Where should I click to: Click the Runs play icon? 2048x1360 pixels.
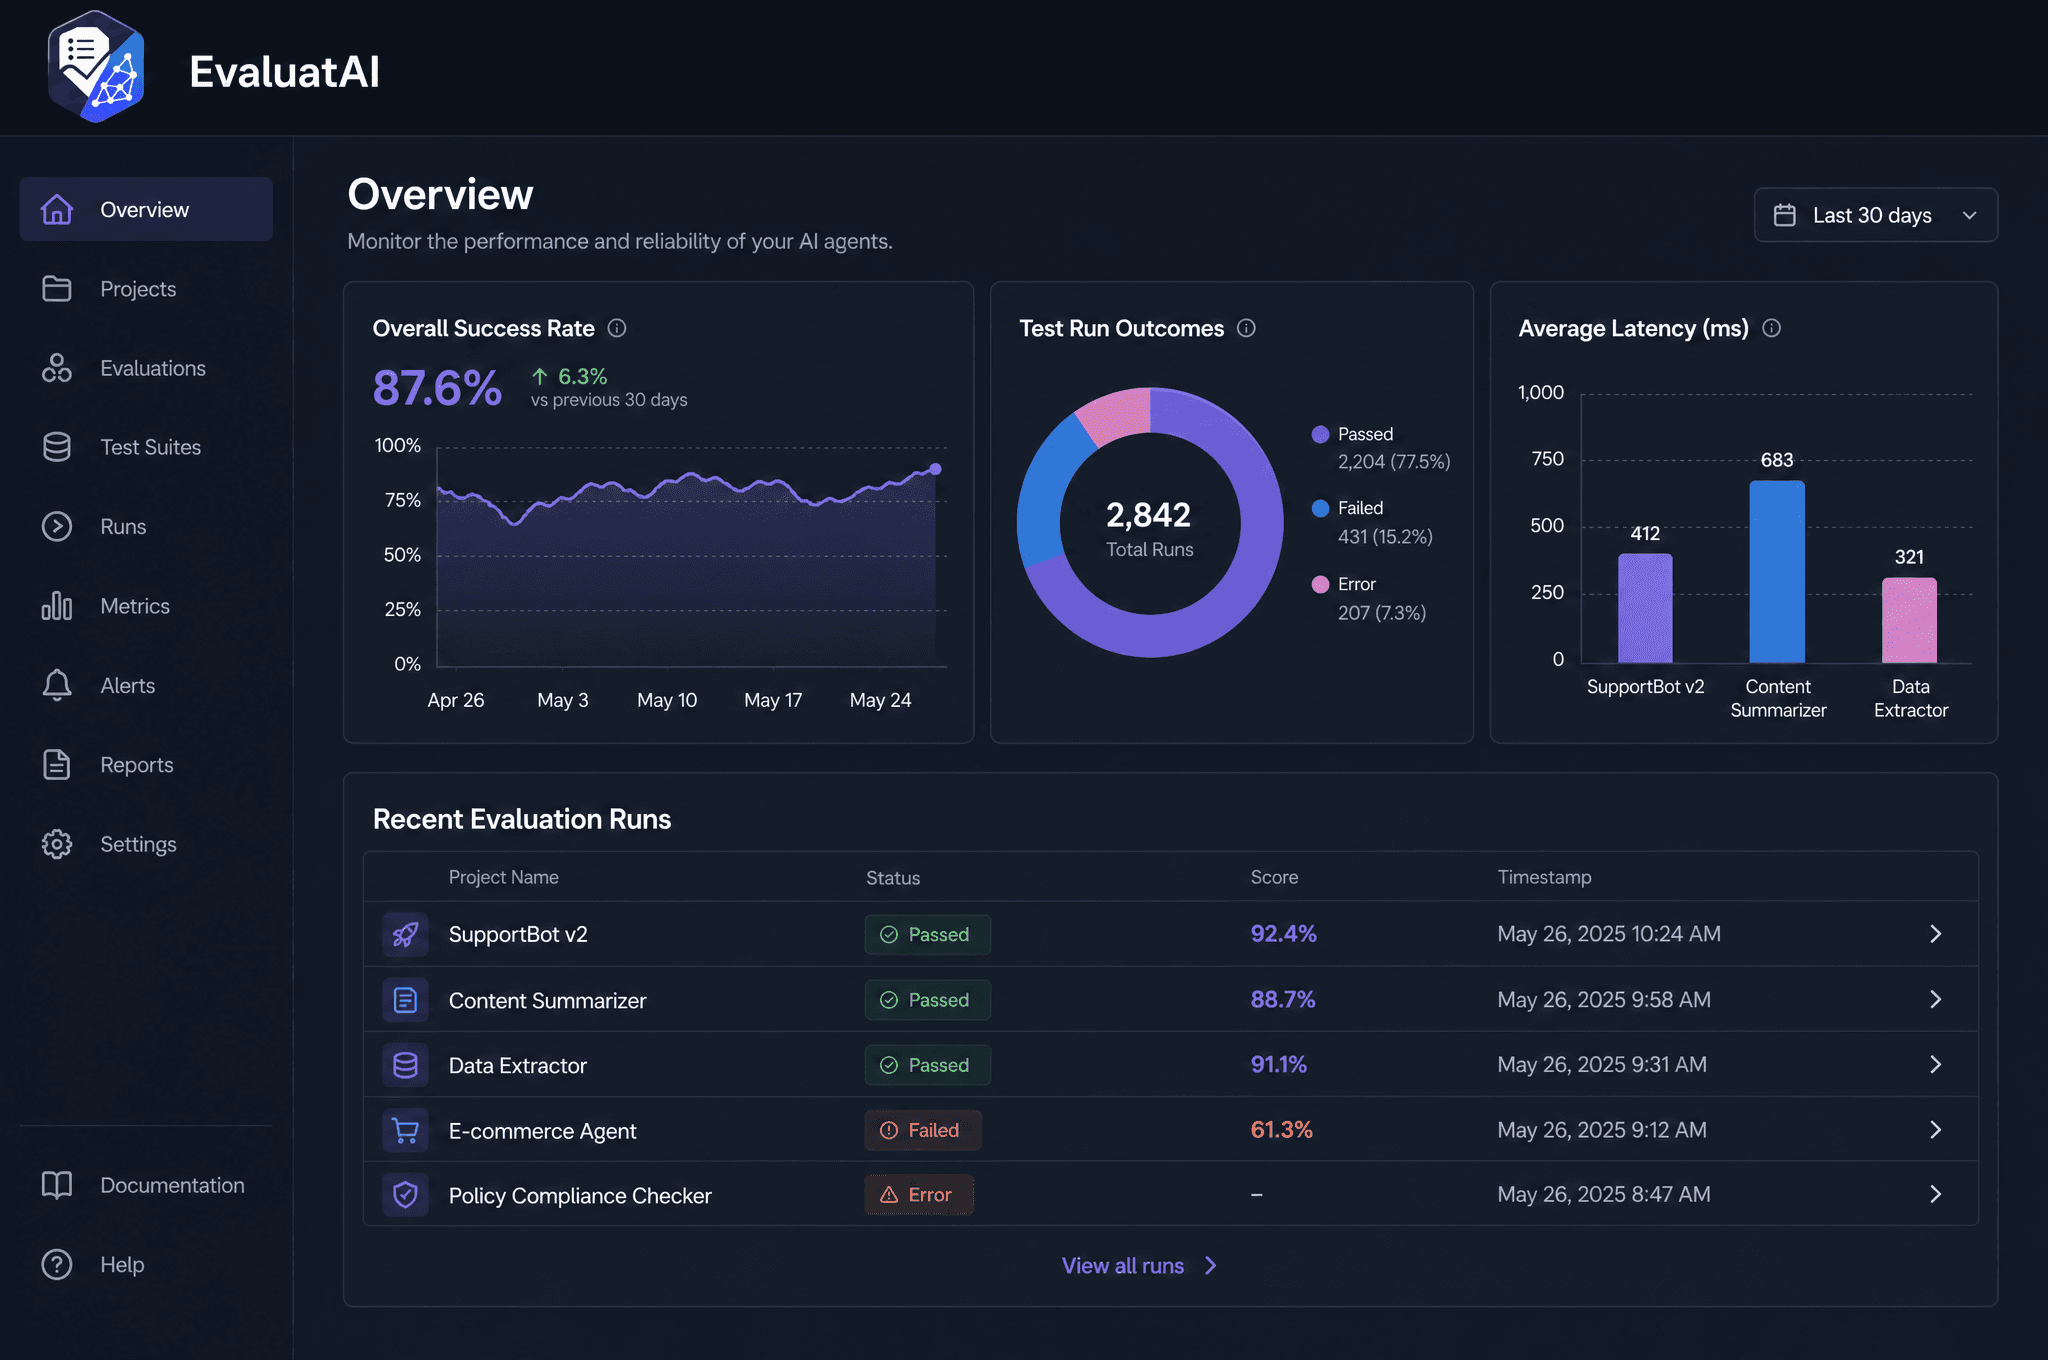click(x=57, y=526)
